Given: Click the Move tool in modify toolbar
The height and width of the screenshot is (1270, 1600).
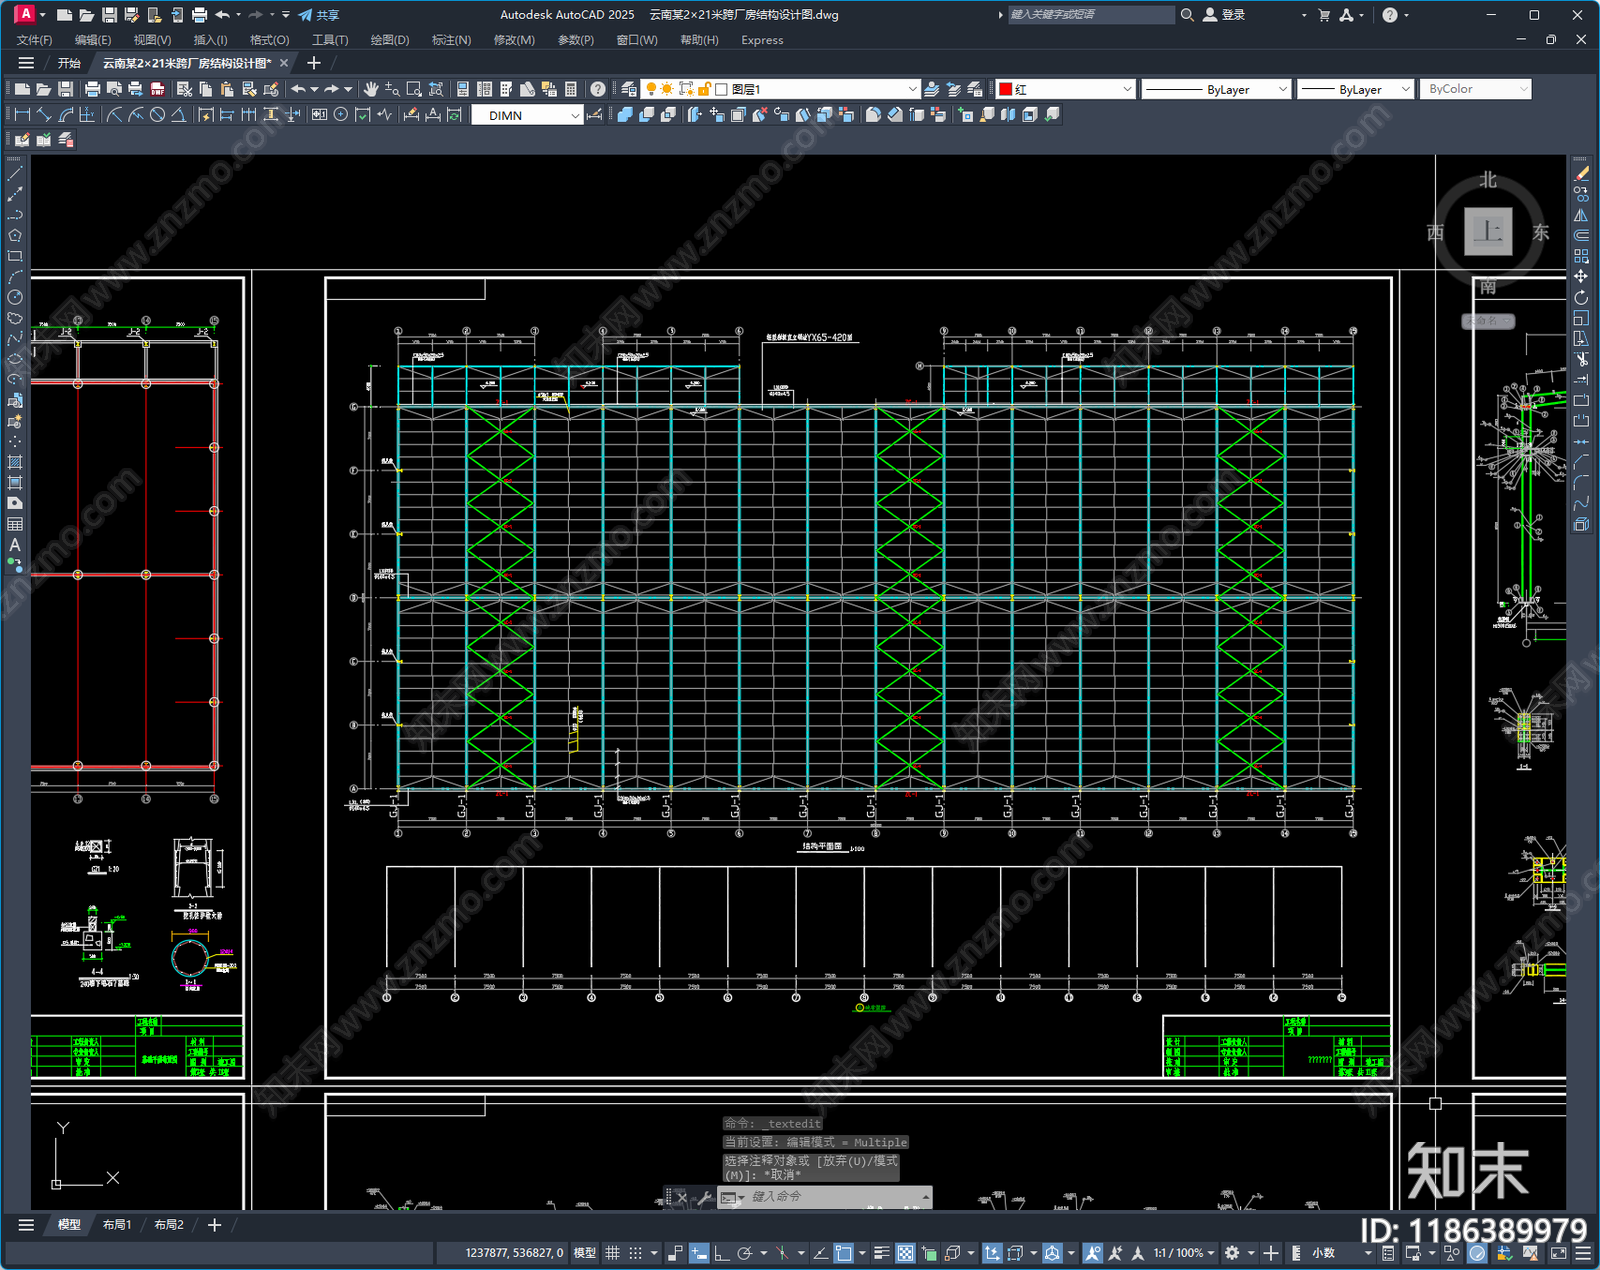Looking at the screenshot, I should [x=1581, y=277].
